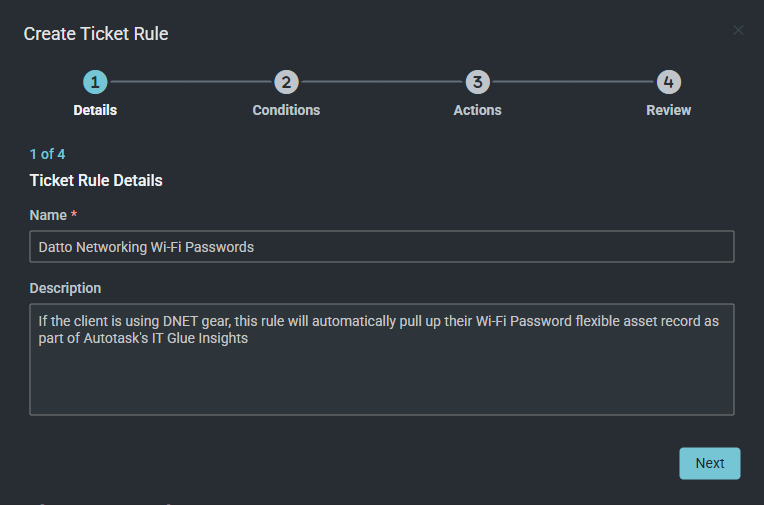
Task: Close the Create Ticket Rule dialog
Action: pos(738,30)
